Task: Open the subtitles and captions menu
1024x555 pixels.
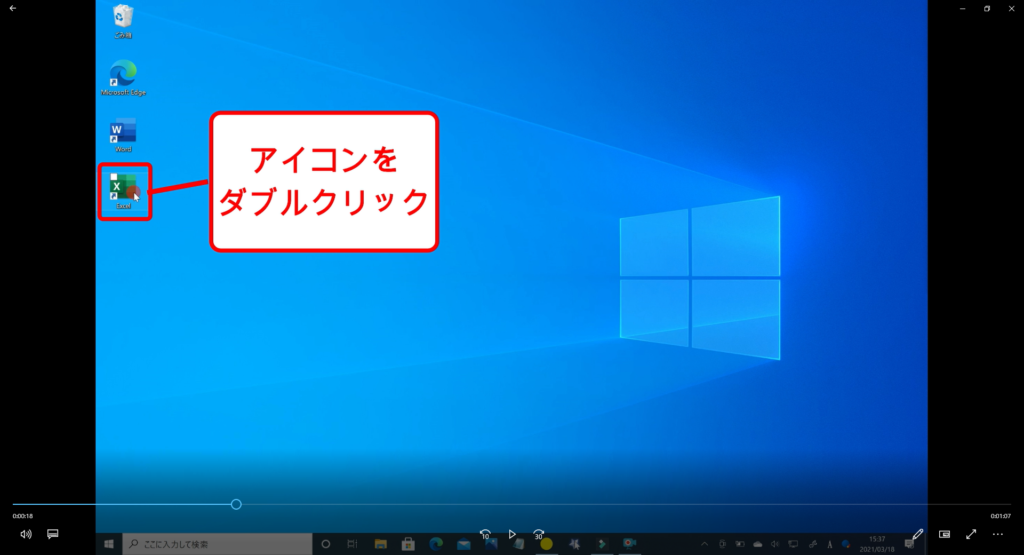Action: click(53, 534)
